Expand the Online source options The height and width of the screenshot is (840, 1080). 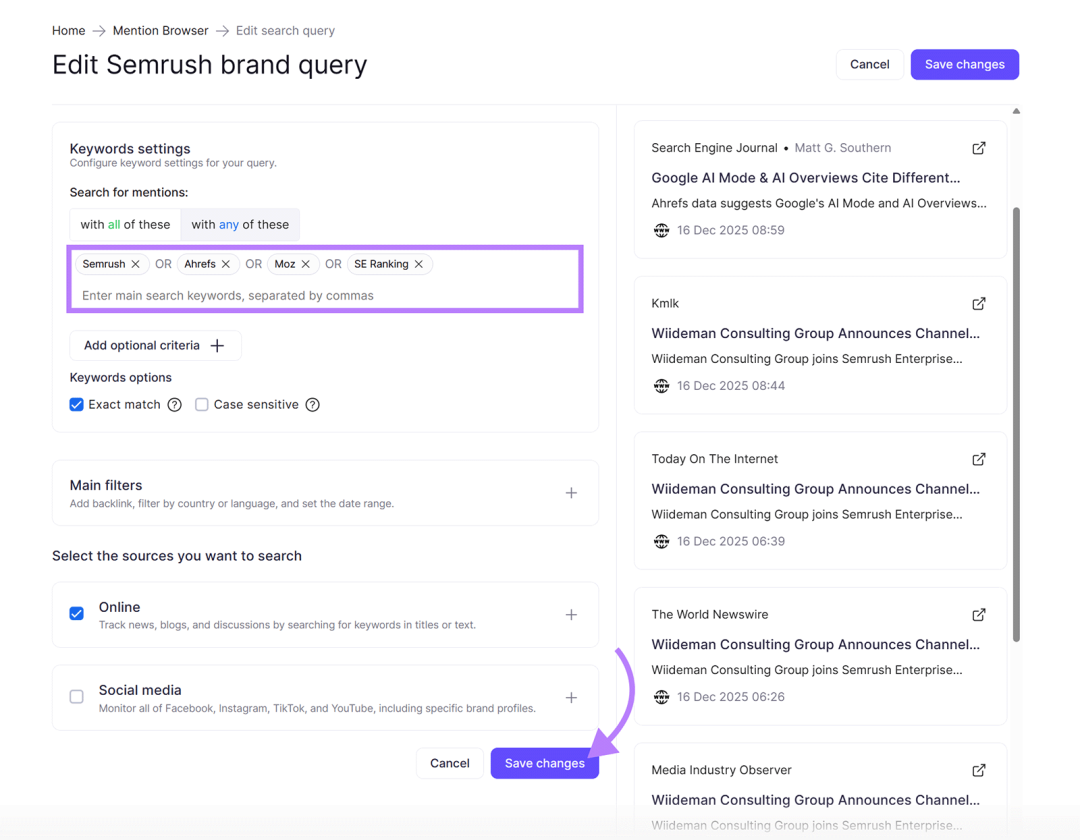point(571,615)
